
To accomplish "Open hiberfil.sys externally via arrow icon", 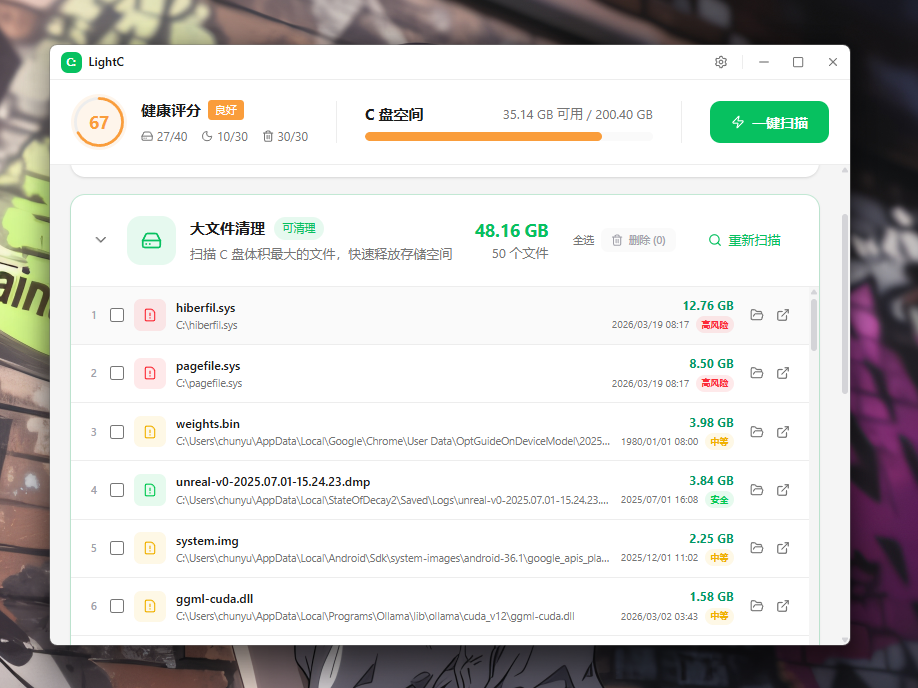I will tap(783, 315).
